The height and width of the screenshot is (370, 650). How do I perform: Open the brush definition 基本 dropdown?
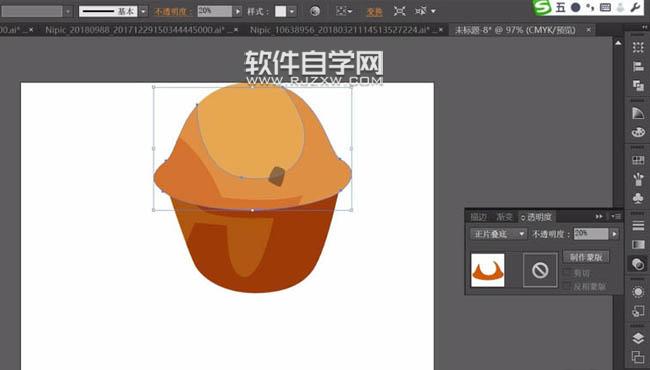(x=143, y=12)
